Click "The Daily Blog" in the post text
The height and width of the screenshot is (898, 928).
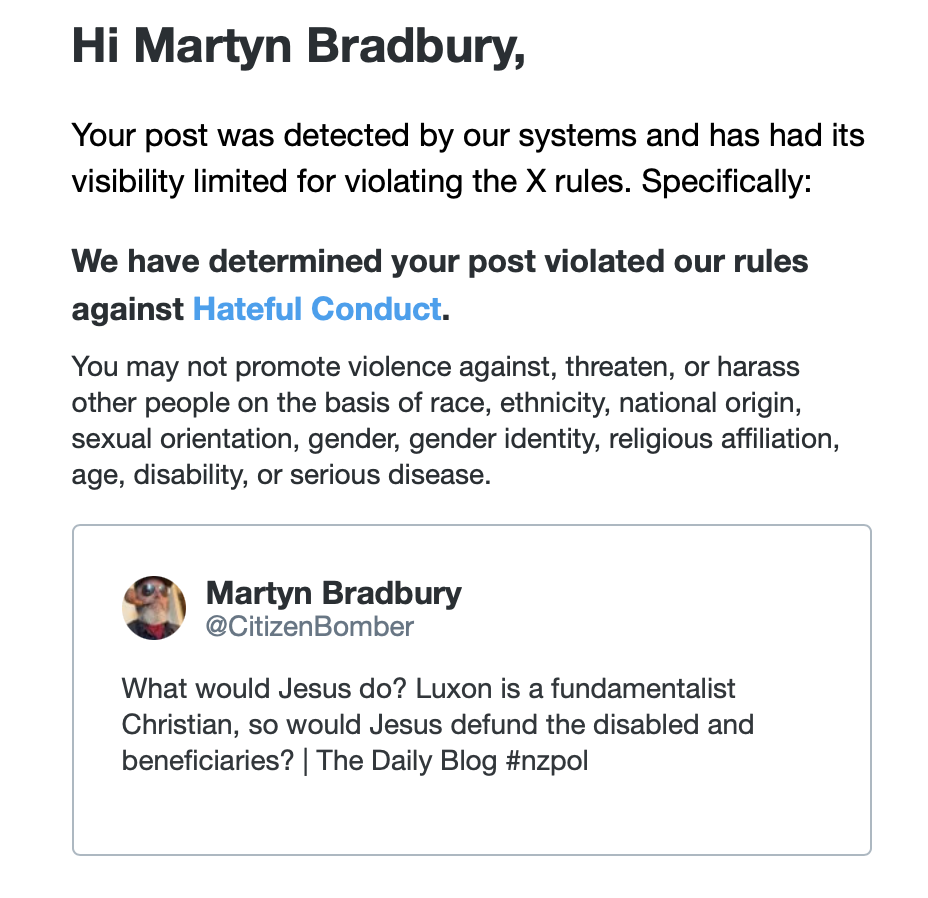point(406,760)
